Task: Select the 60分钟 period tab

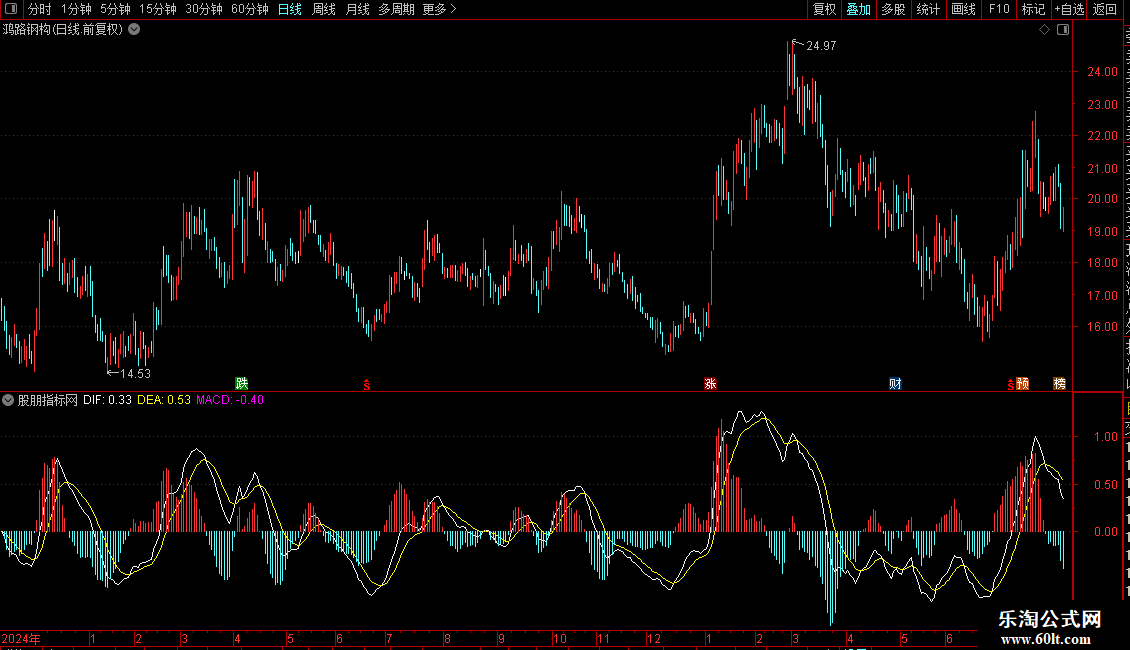Action: coord(249,9)
